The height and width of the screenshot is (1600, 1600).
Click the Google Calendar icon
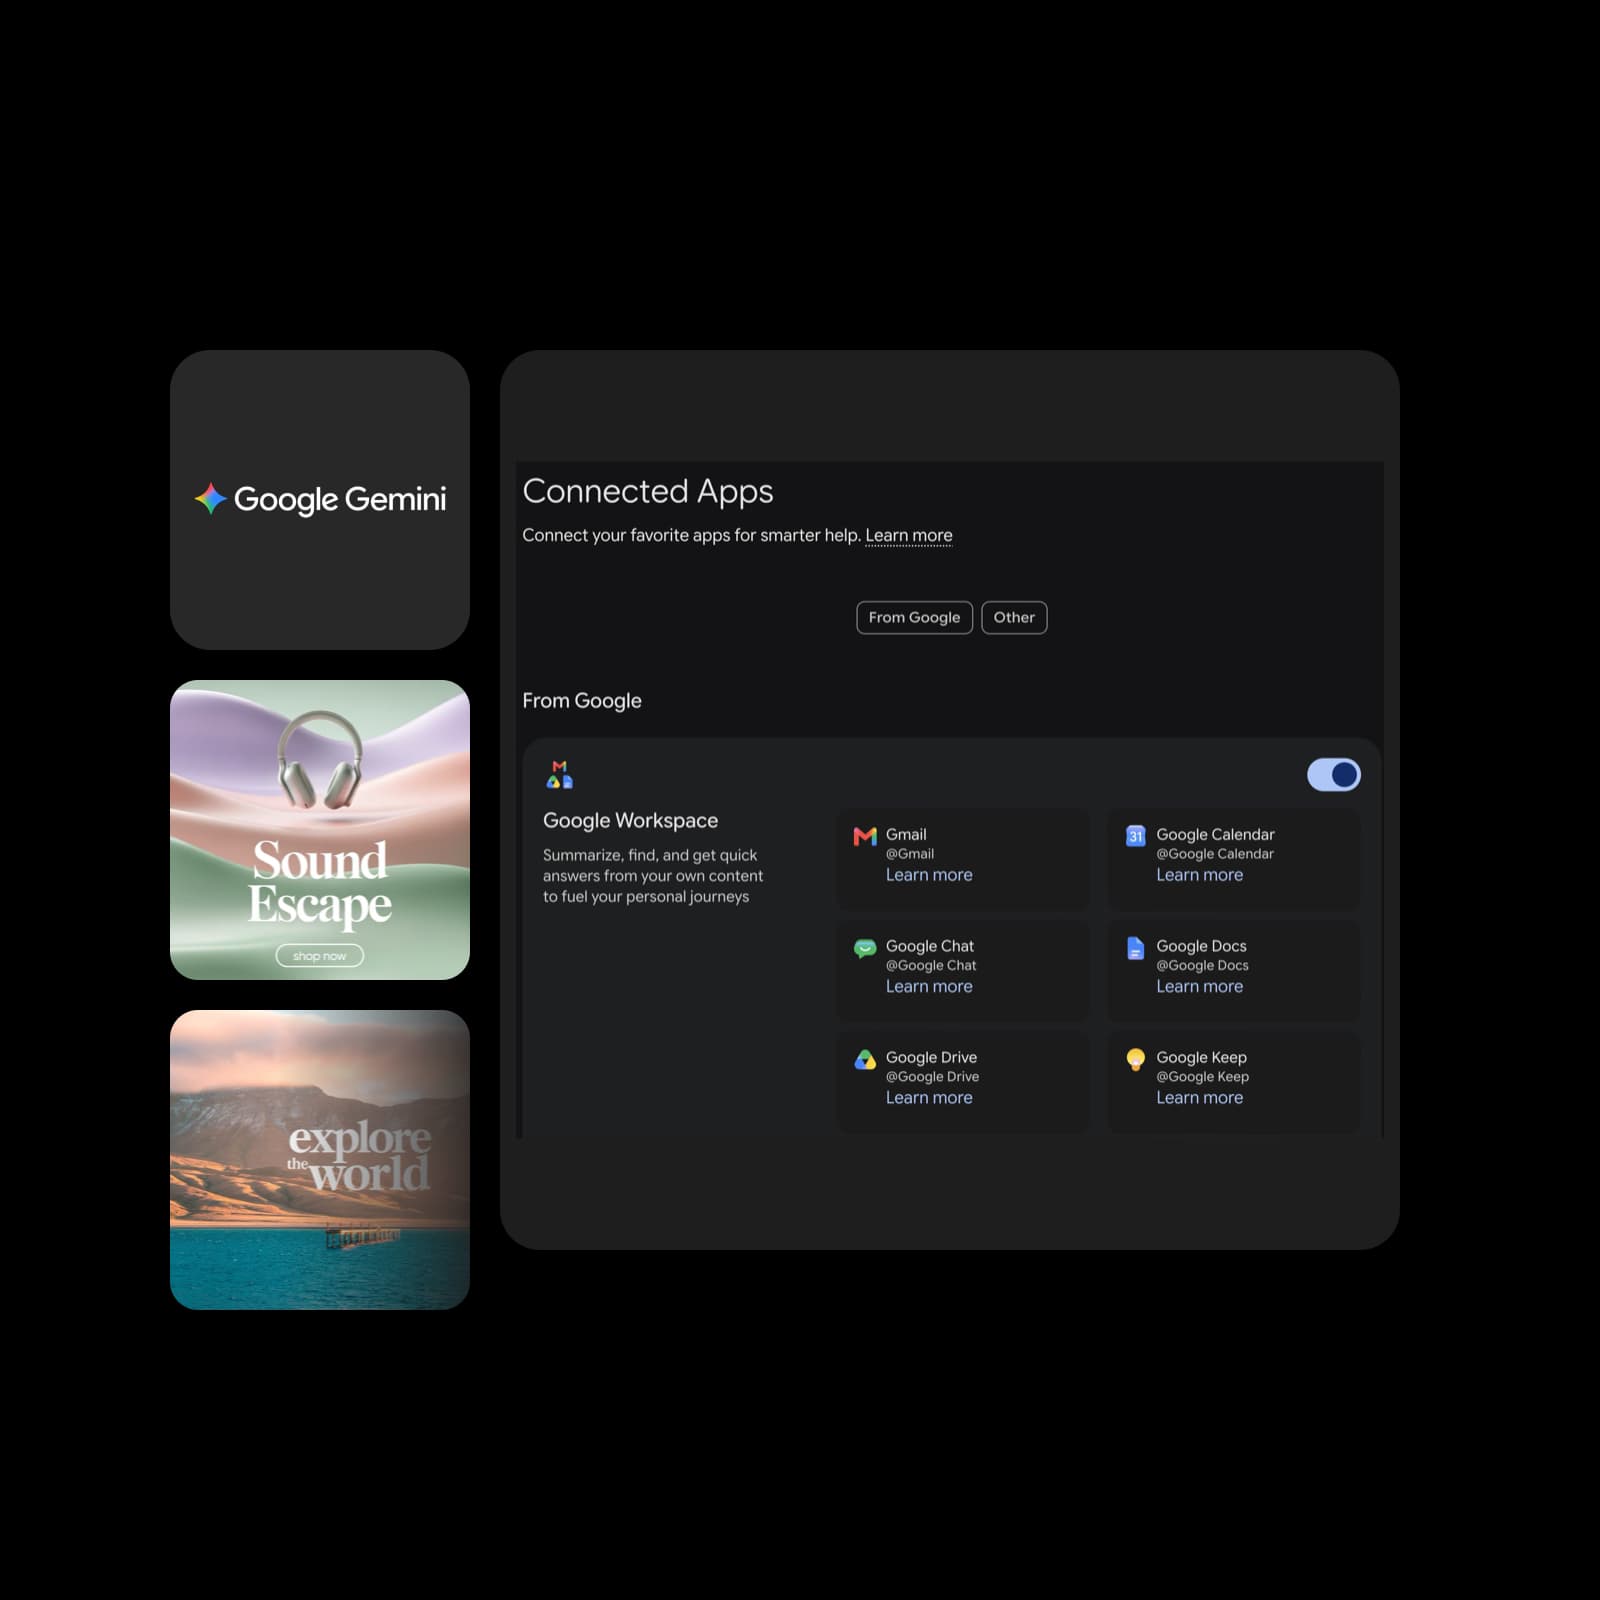click(1135, 836)
